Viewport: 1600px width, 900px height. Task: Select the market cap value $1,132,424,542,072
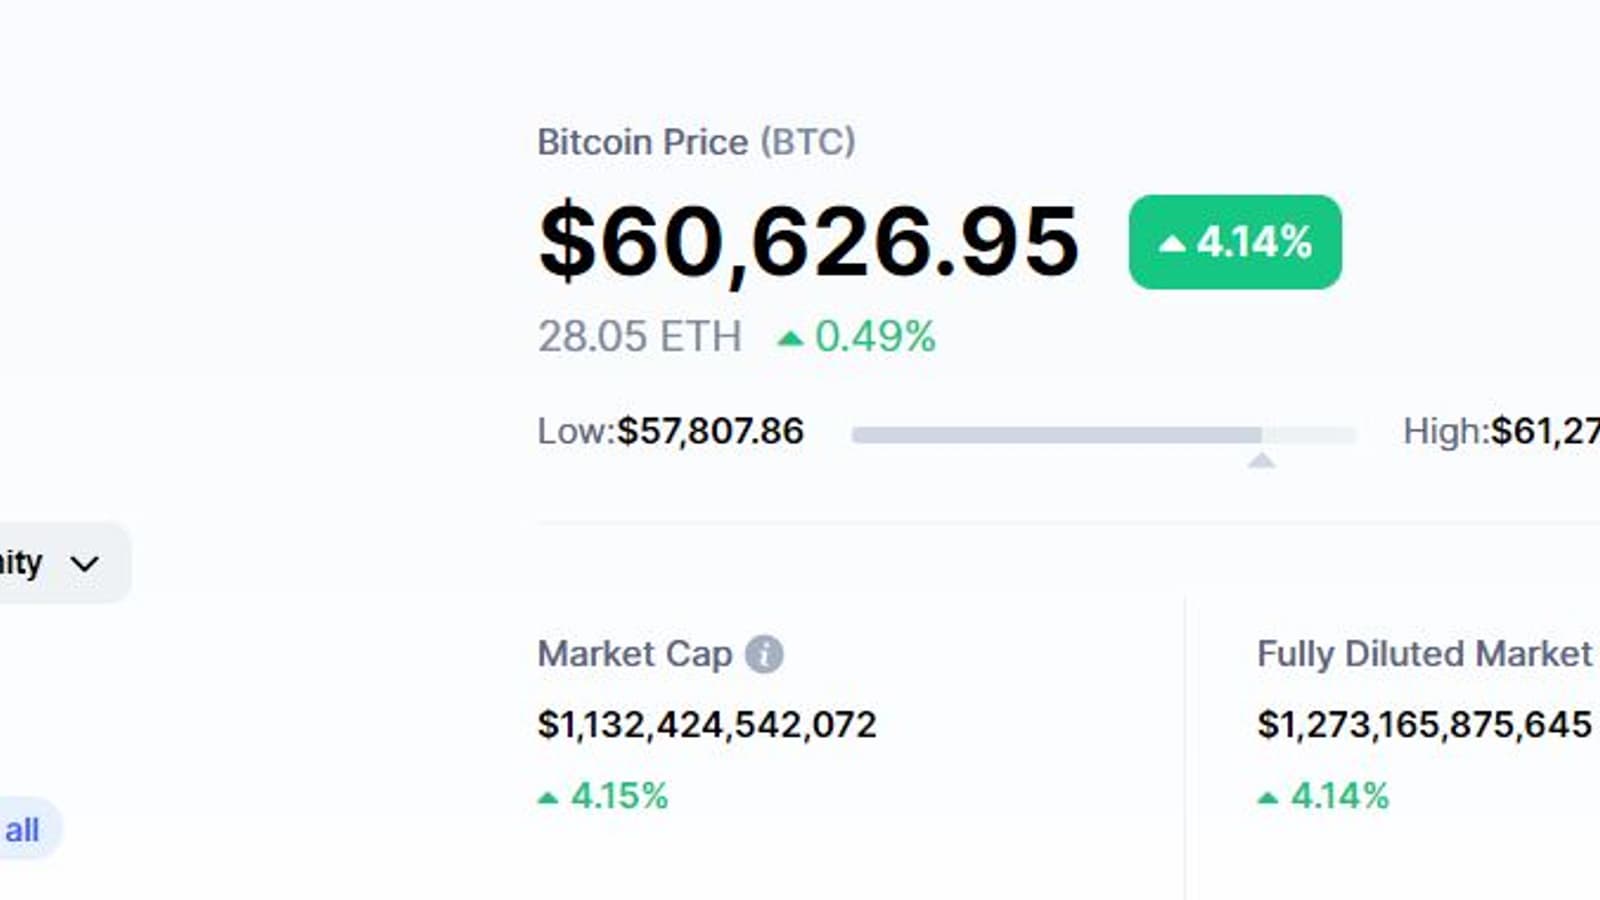pyautogui.click(x=707, y=725)
